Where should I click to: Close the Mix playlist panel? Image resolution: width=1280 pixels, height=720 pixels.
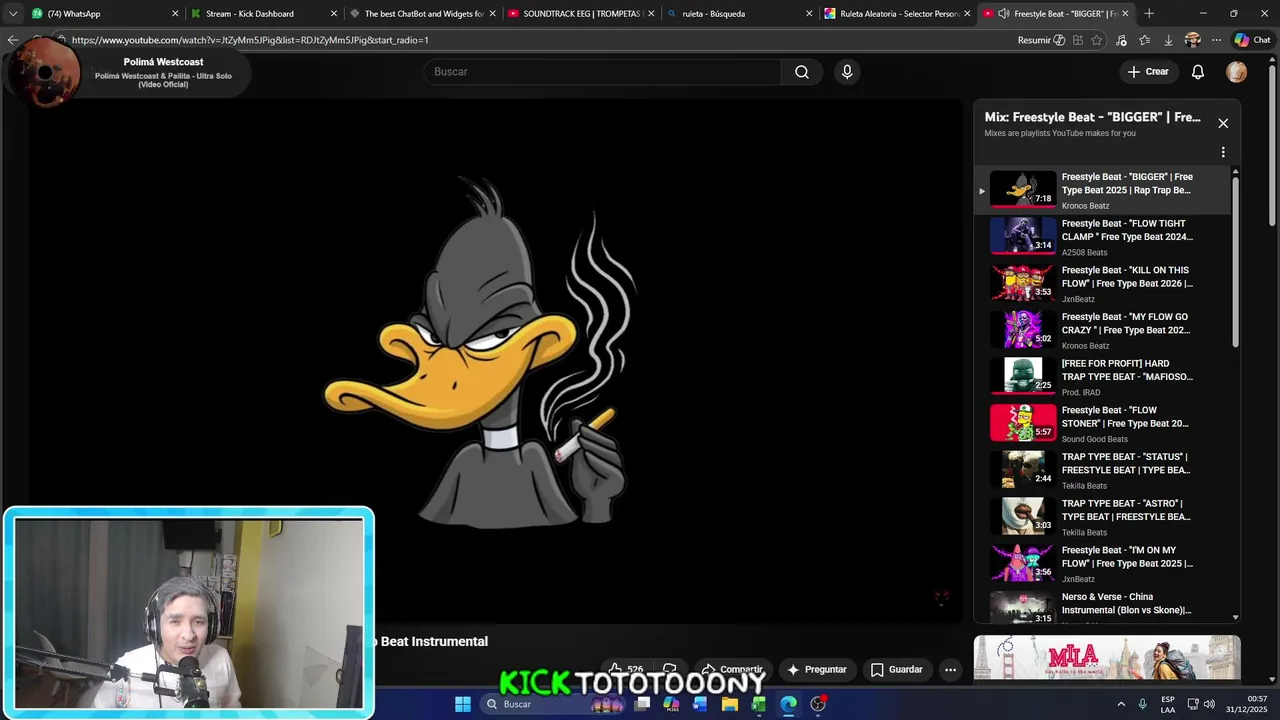pyautogui.click(x=1223, y=123)
